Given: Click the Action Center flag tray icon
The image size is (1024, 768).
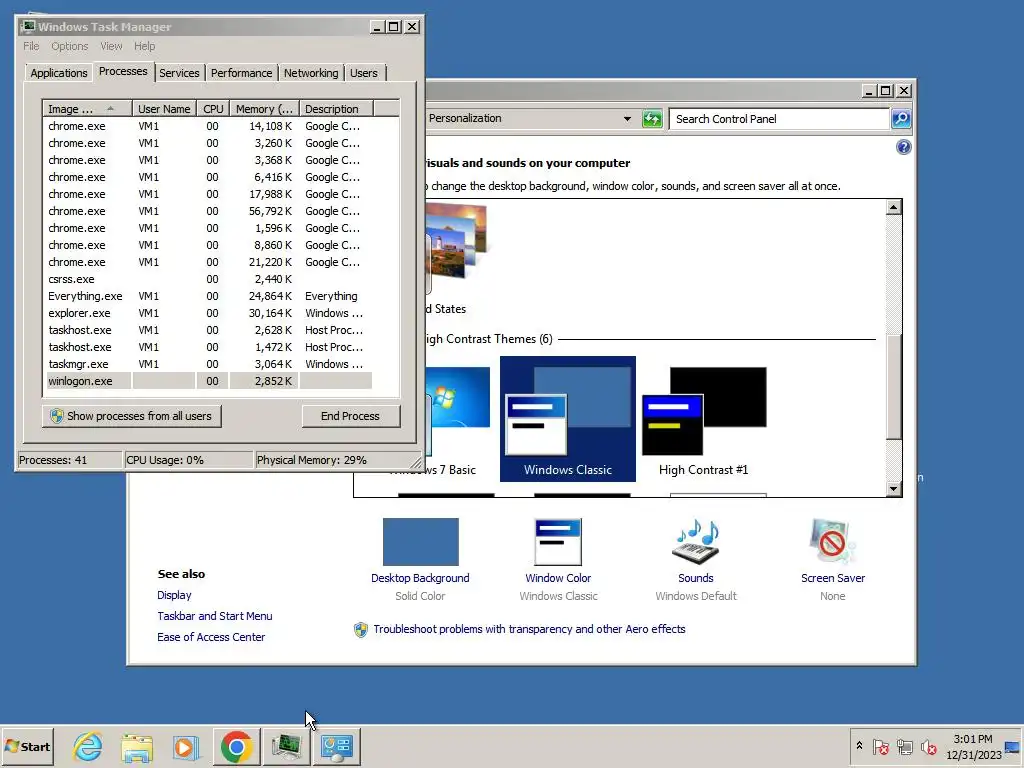Looking at the screenshot, I should [880, 746].
